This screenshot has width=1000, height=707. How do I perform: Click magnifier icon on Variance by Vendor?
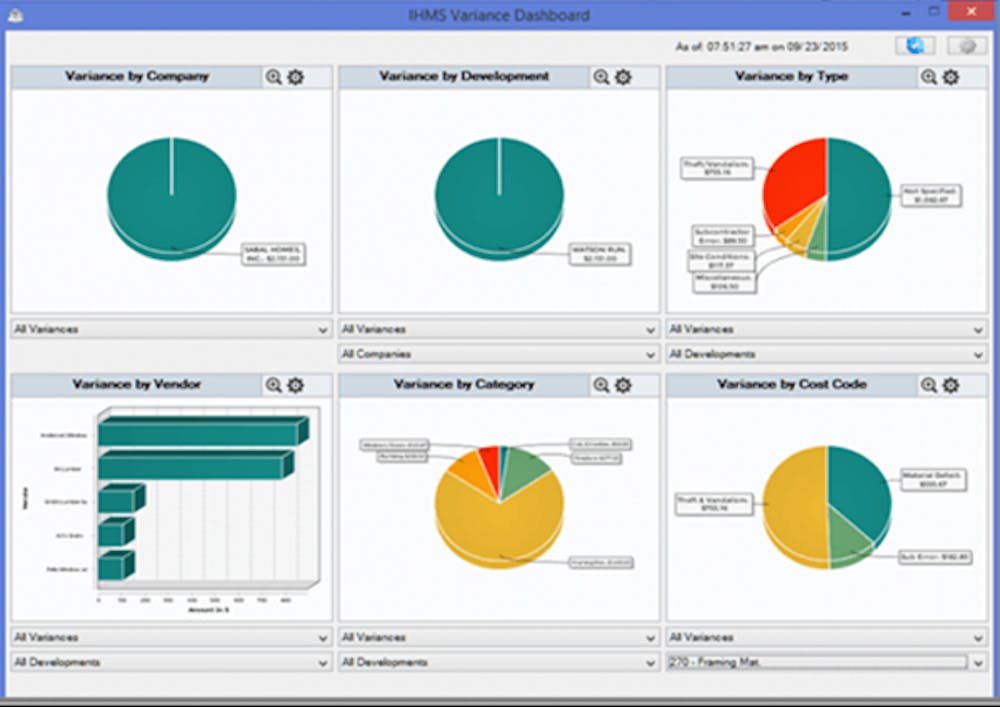click(x=274, y=385)
